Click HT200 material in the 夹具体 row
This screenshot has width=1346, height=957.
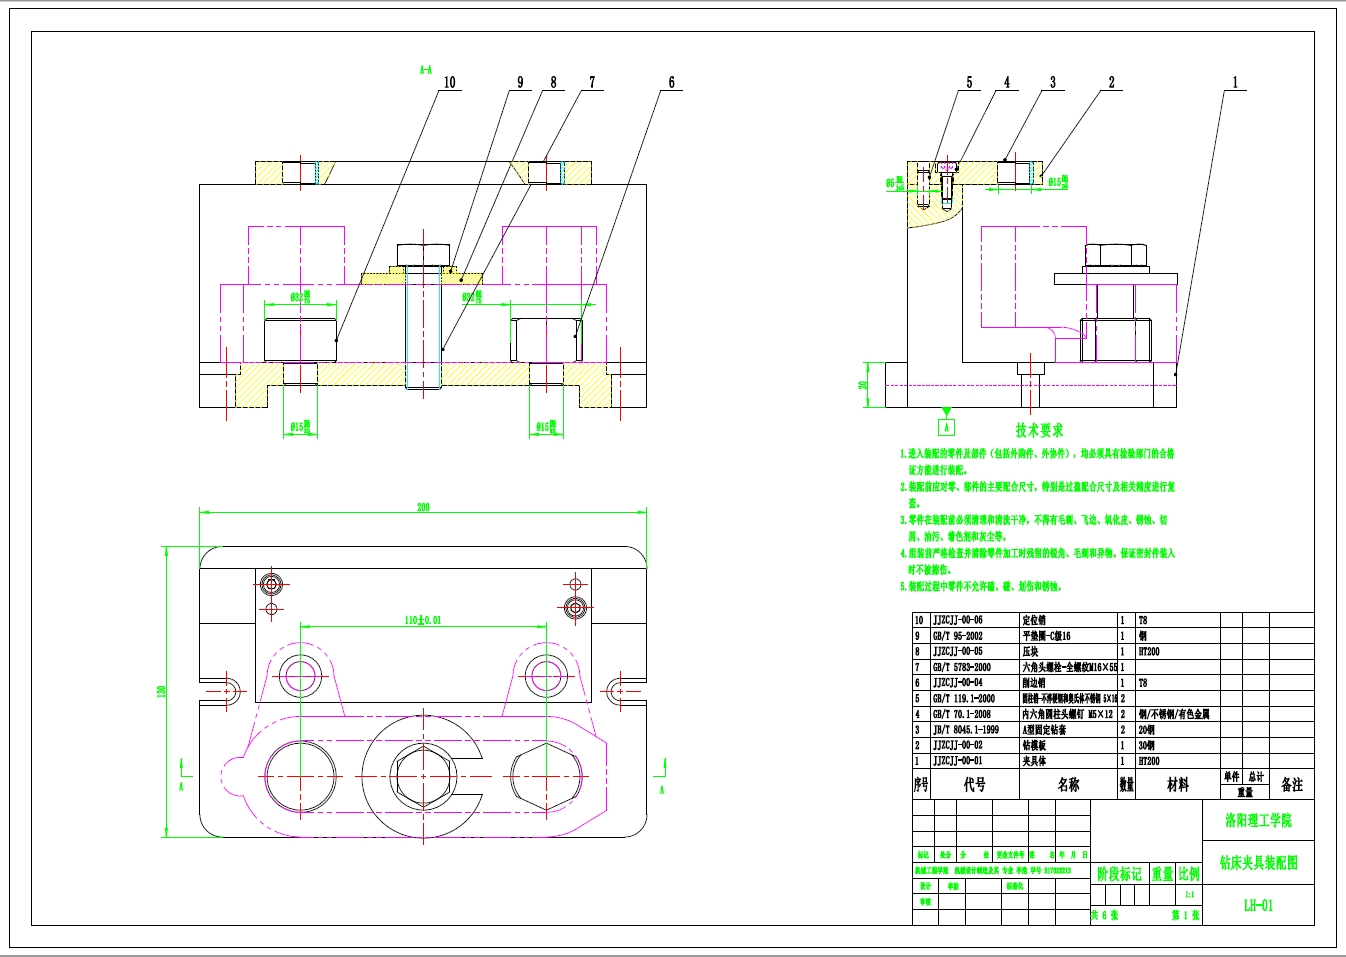[1149, 761]
